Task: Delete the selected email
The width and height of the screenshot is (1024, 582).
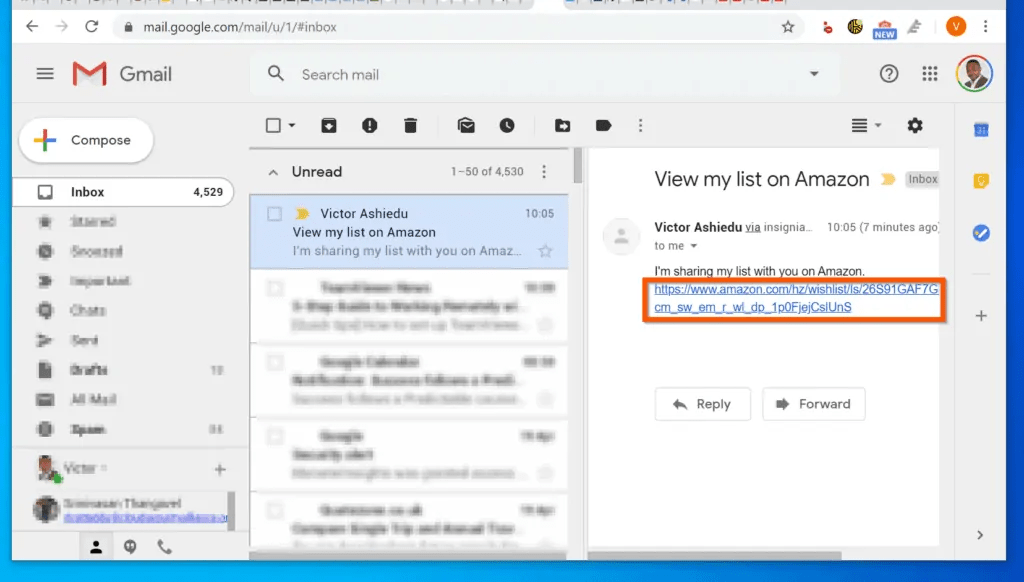Action: coord(411,125)
